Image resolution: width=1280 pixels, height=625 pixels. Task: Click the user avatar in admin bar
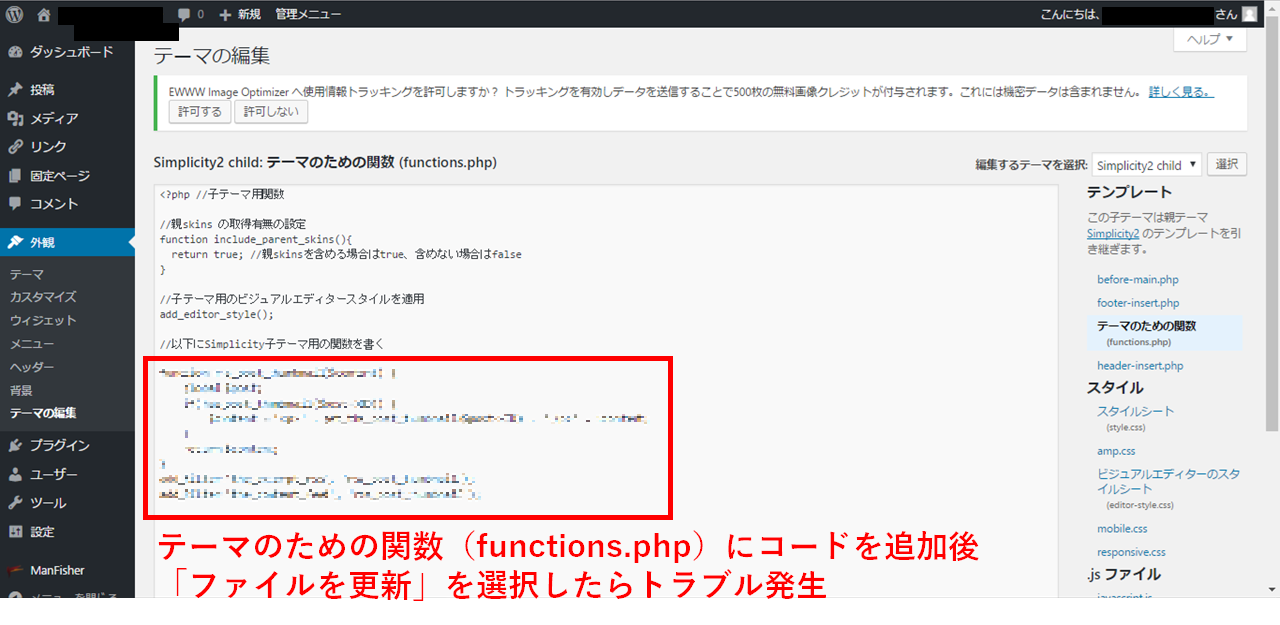[x=1250, y=14]
